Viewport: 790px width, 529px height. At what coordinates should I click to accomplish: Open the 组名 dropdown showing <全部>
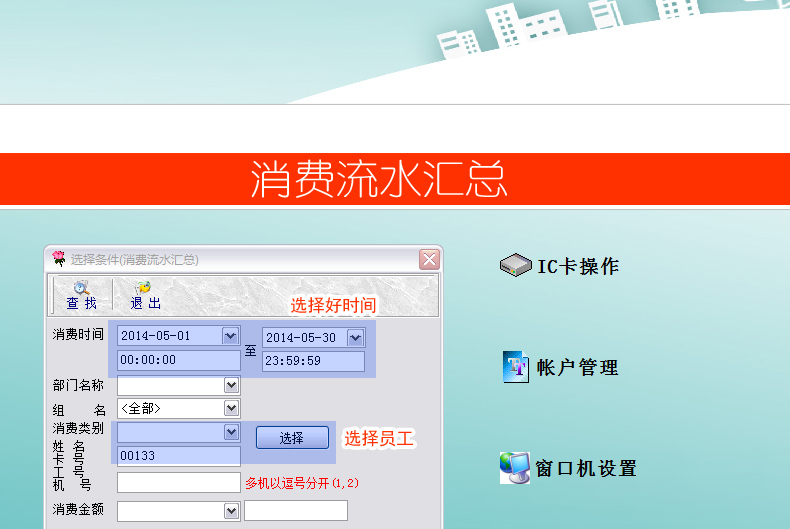click(x=231, y=408)
